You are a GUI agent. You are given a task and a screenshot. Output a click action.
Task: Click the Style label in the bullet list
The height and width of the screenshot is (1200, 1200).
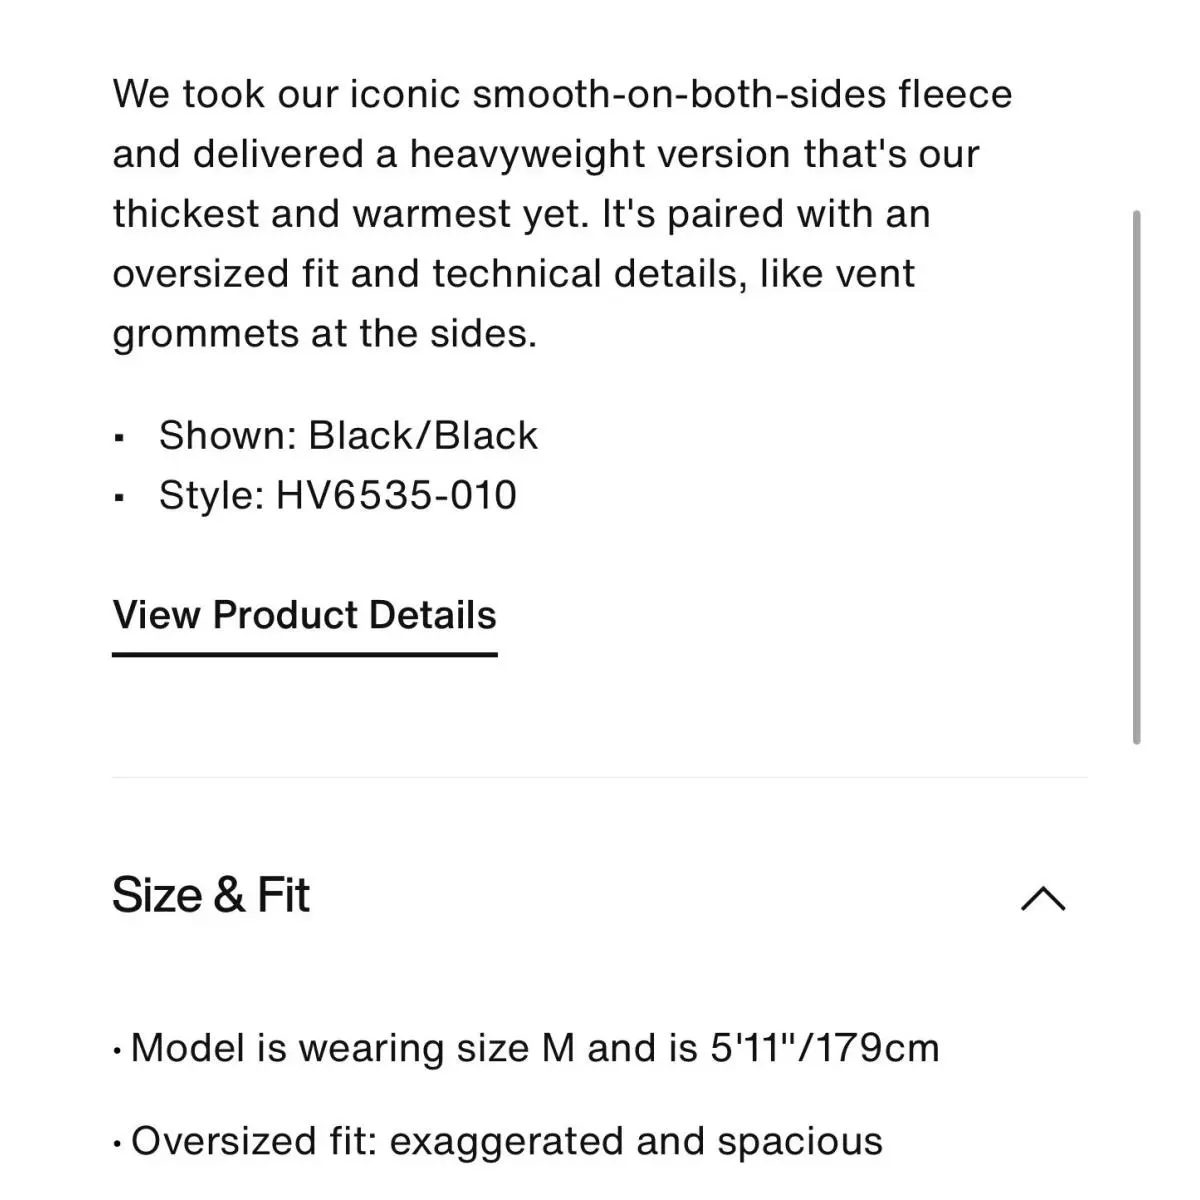click(x=211, y=495)
